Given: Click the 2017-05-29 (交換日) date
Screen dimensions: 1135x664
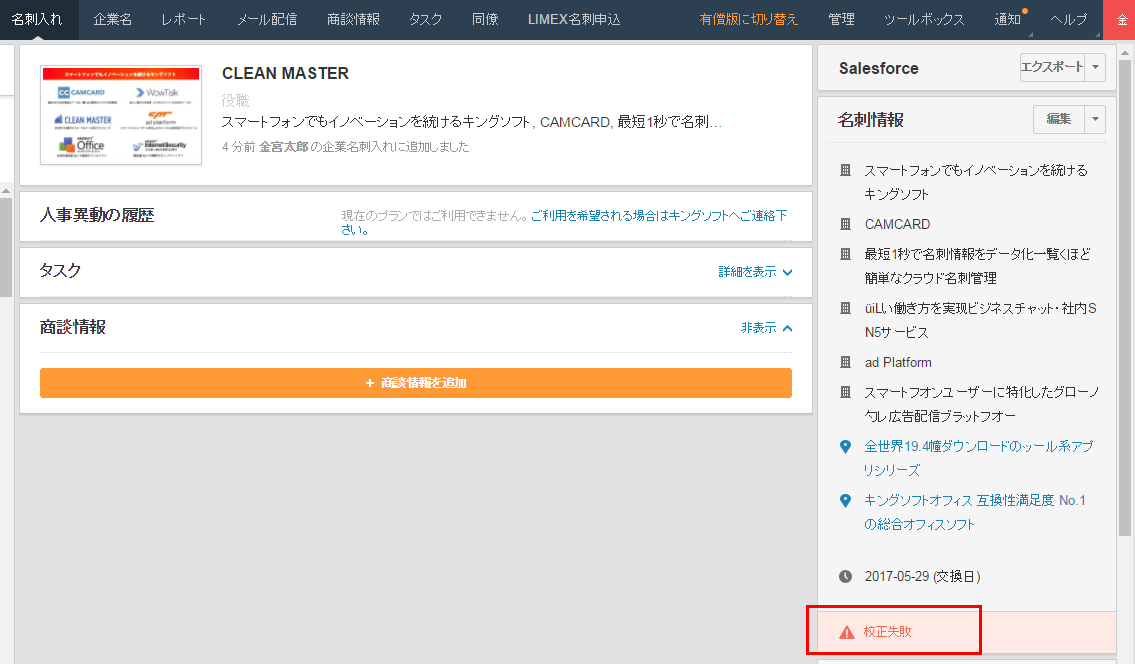Looking at the screenshot, I should tap(923, 576).
